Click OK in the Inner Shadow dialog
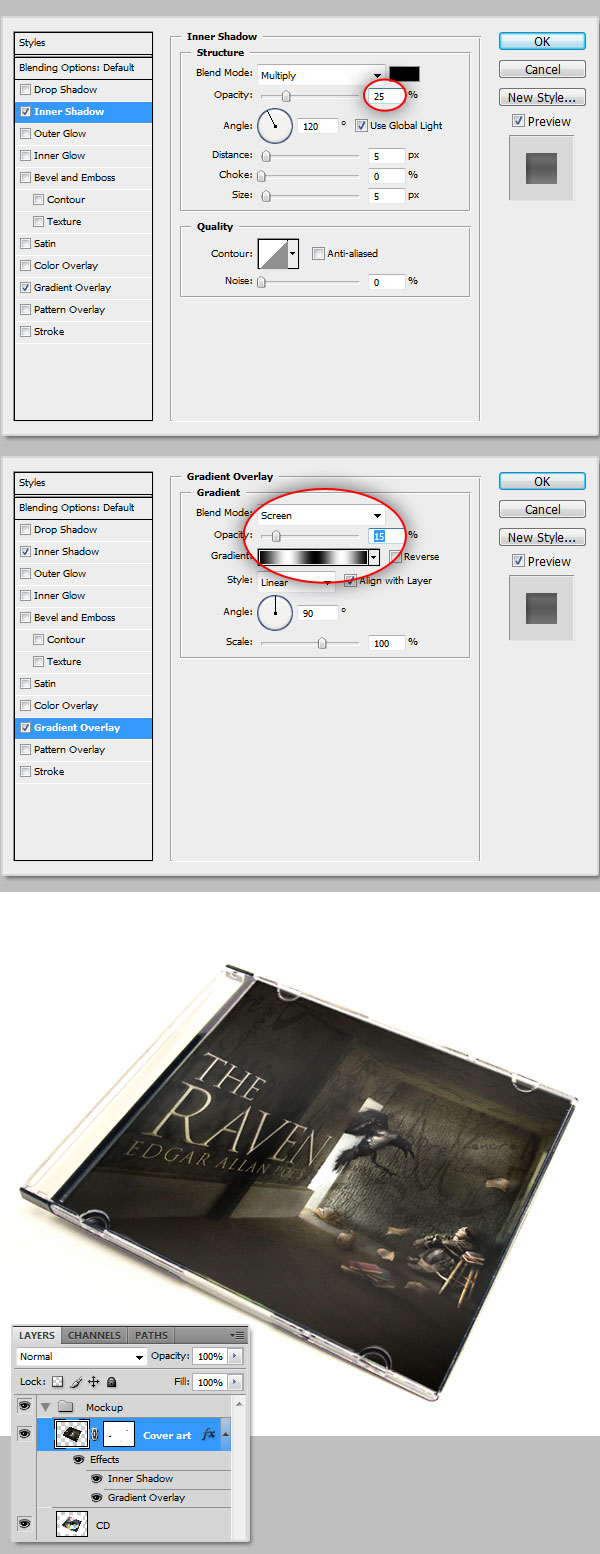 tap(542, 41)
